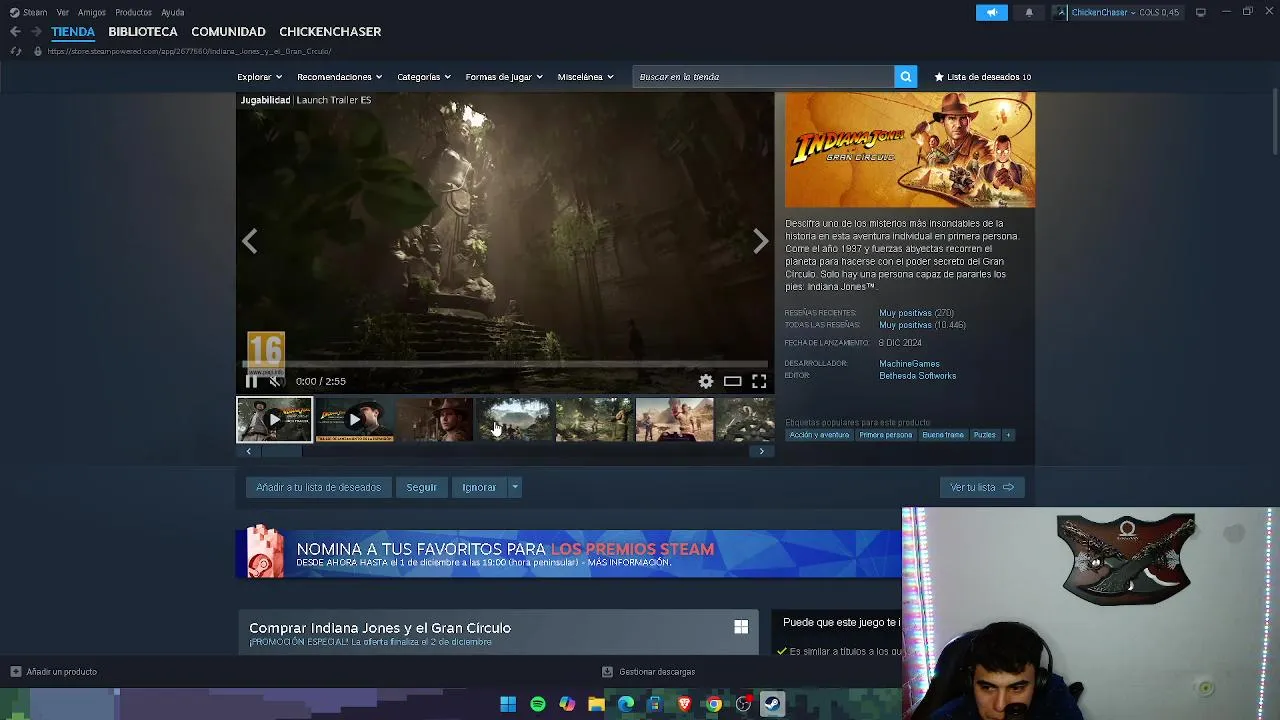Pause the launch trailer
This screenshot has height=720, width=1280.
pos(251,381)
